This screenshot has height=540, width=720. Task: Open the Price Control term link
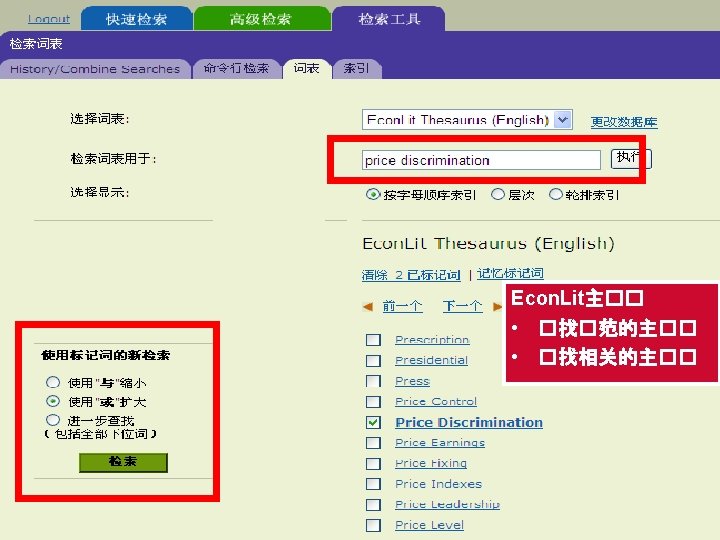[x=436, y=402]
